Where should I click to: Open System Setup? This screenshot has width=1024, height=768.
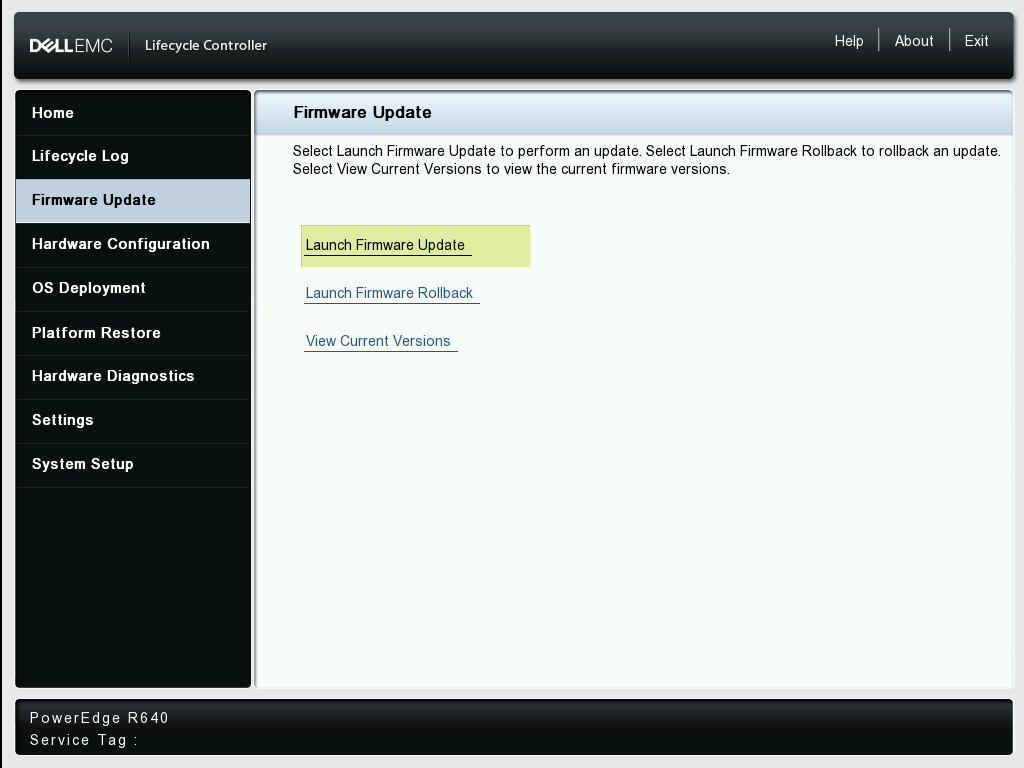pos(84,464)
